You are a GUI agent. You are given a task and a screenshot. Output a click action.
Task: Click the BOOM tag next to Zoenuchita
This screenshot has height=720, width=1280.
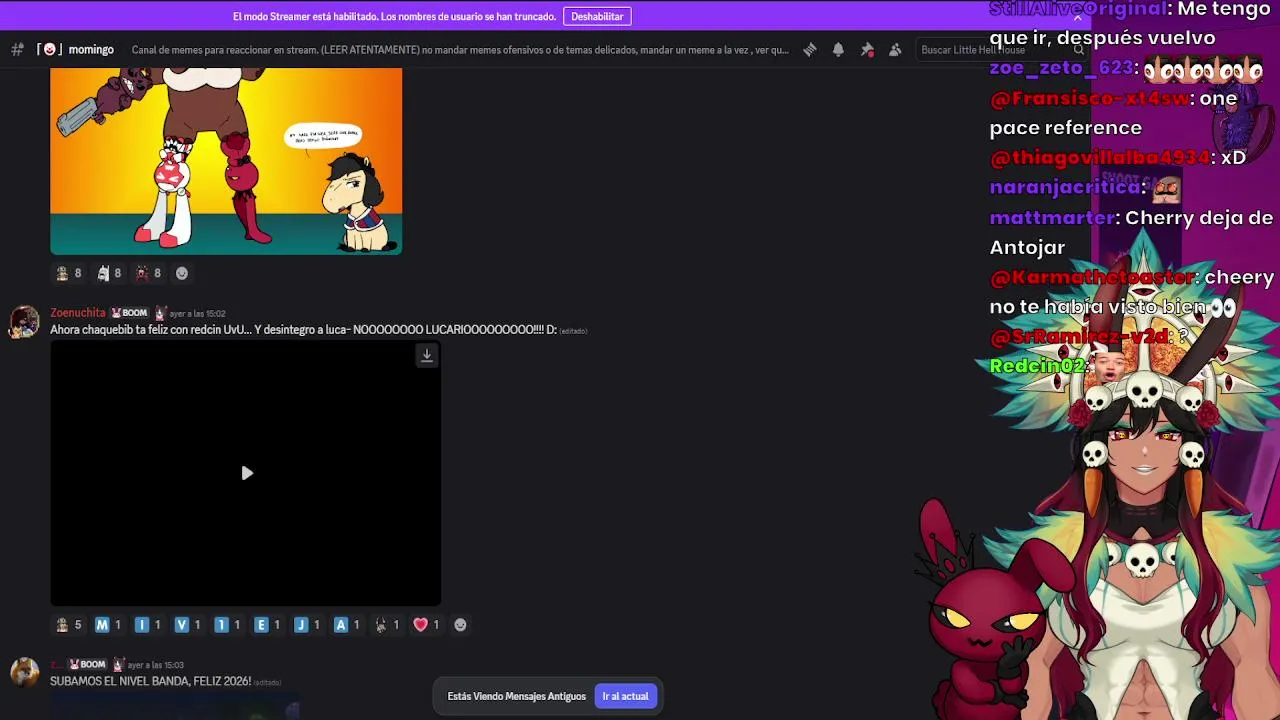(129, 313)
